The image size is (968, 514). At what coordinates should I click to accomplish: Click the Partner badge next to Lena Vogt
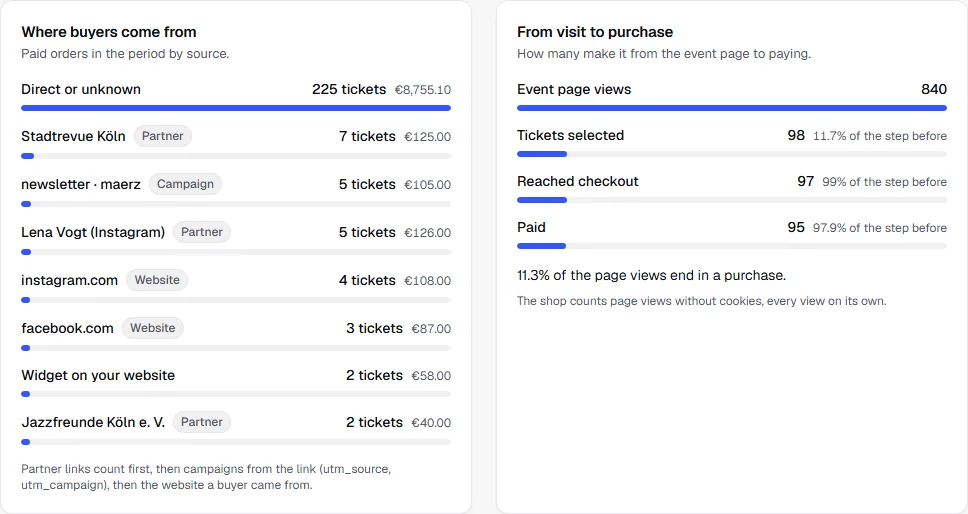click(201, 232)
